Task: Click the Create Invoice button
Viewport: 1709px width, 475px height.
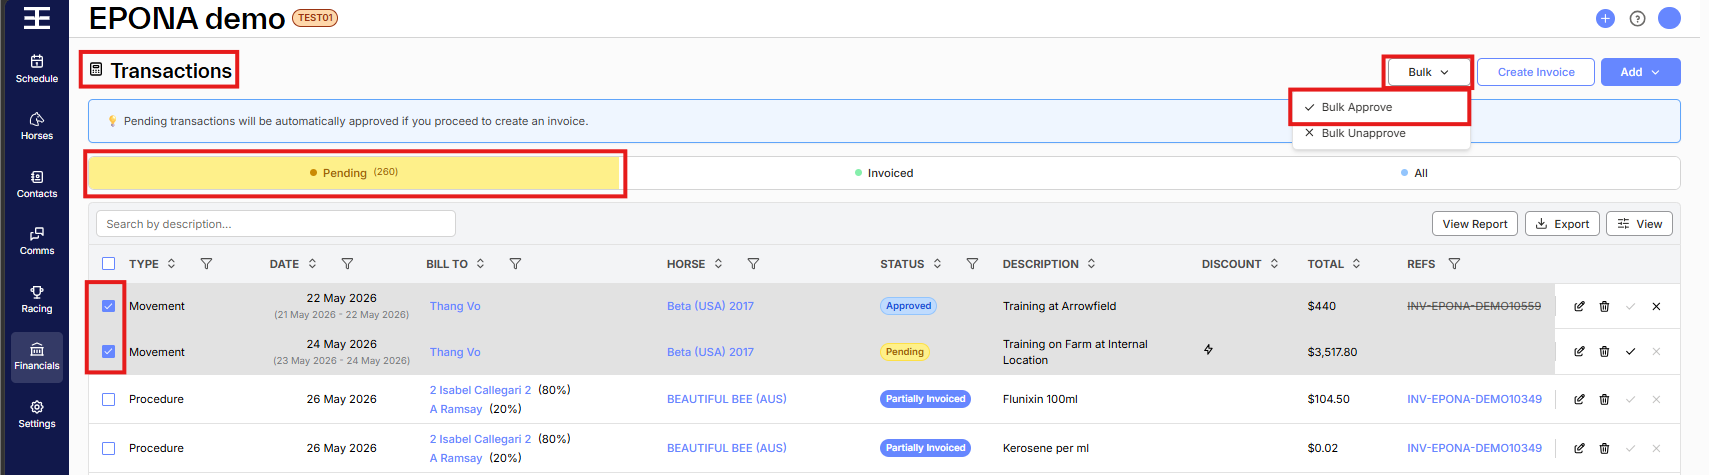Action: coord(1536,72)
